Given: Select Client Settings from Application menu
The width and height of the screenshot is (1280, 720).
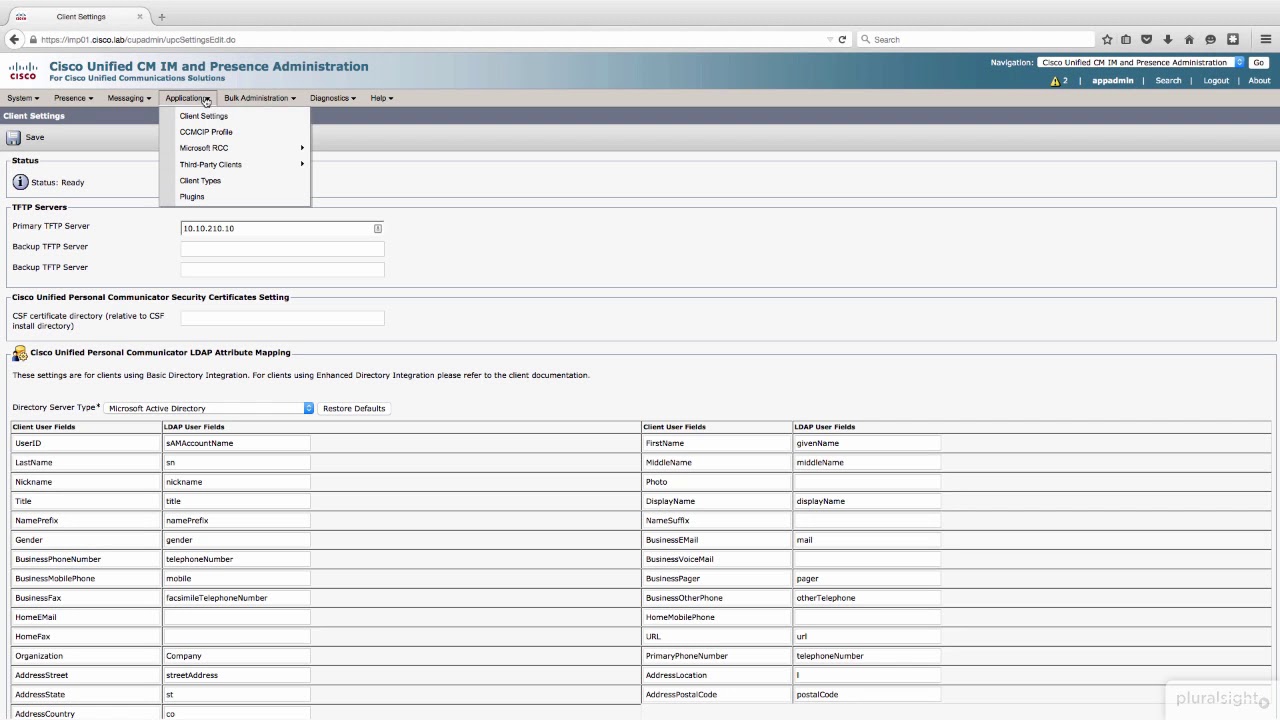Looking at the screenshot, I should click(204, 116).
